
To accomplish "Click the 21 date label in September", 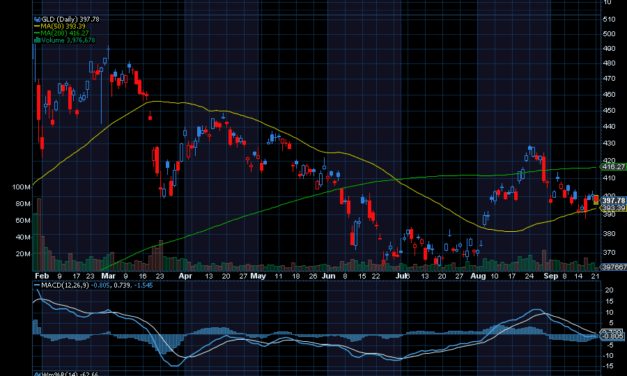I will click(595, 276).
